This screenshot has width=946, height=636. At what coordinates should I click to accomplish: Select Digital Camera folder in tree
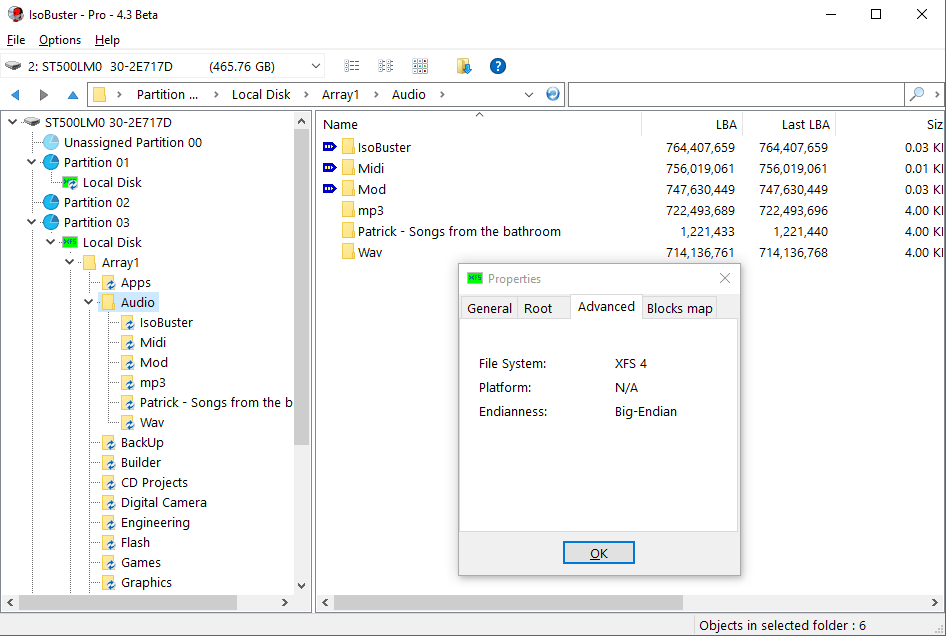tap(163, 503)
